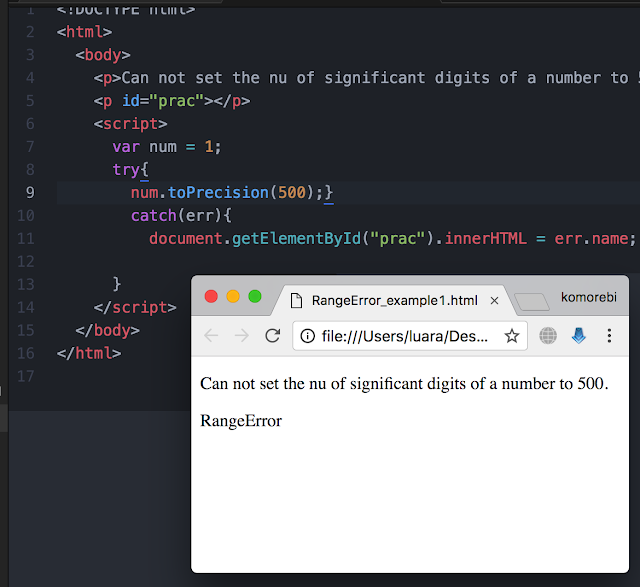Click the opening script tag on line 6
640x587 pixels.
click(x=131, y=124)
